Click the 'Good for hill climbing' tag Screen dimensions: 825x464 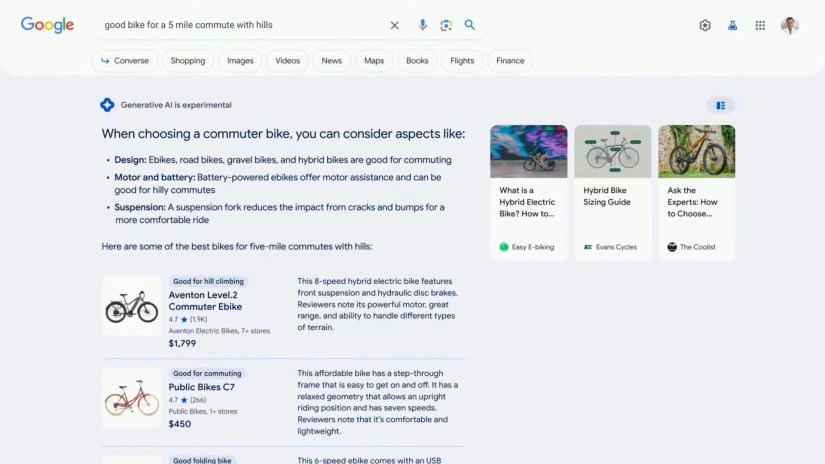208,281
